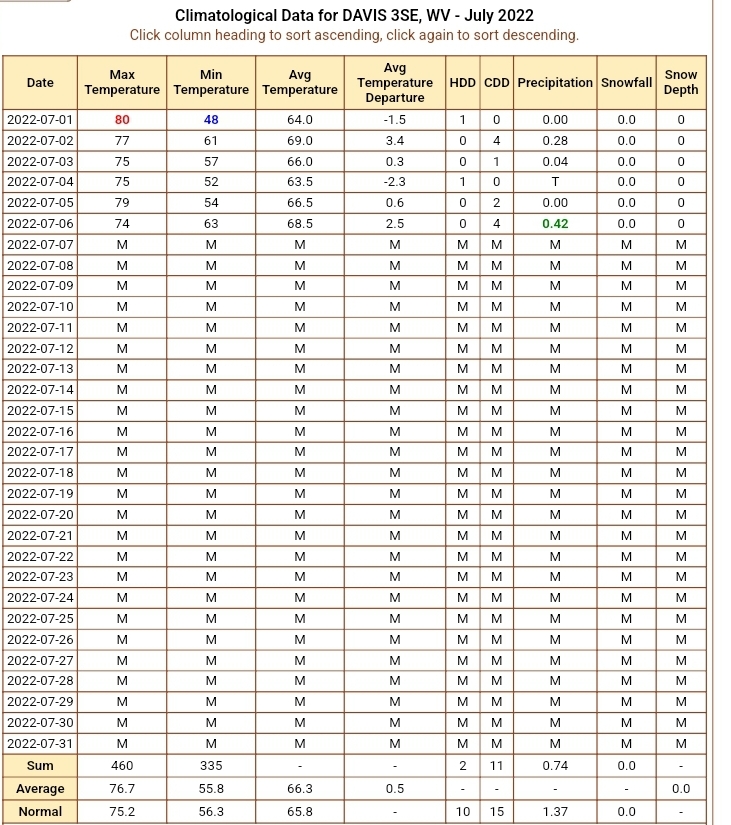Image resolution: width=731 pixels, height=825 pixels.
Task: Sort by Max Temperature column heading
Action: [x=122, y=83]
